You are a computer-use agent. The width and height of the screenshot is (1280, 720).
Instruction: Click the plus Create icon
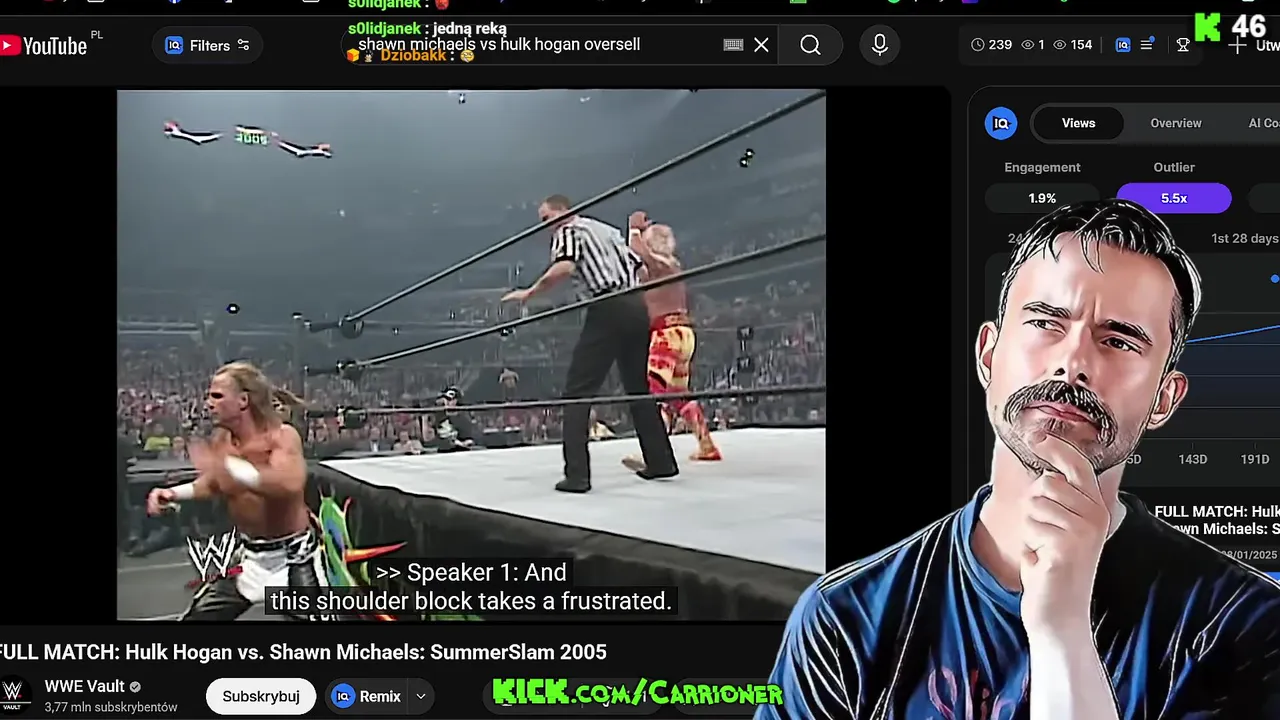1238,46
